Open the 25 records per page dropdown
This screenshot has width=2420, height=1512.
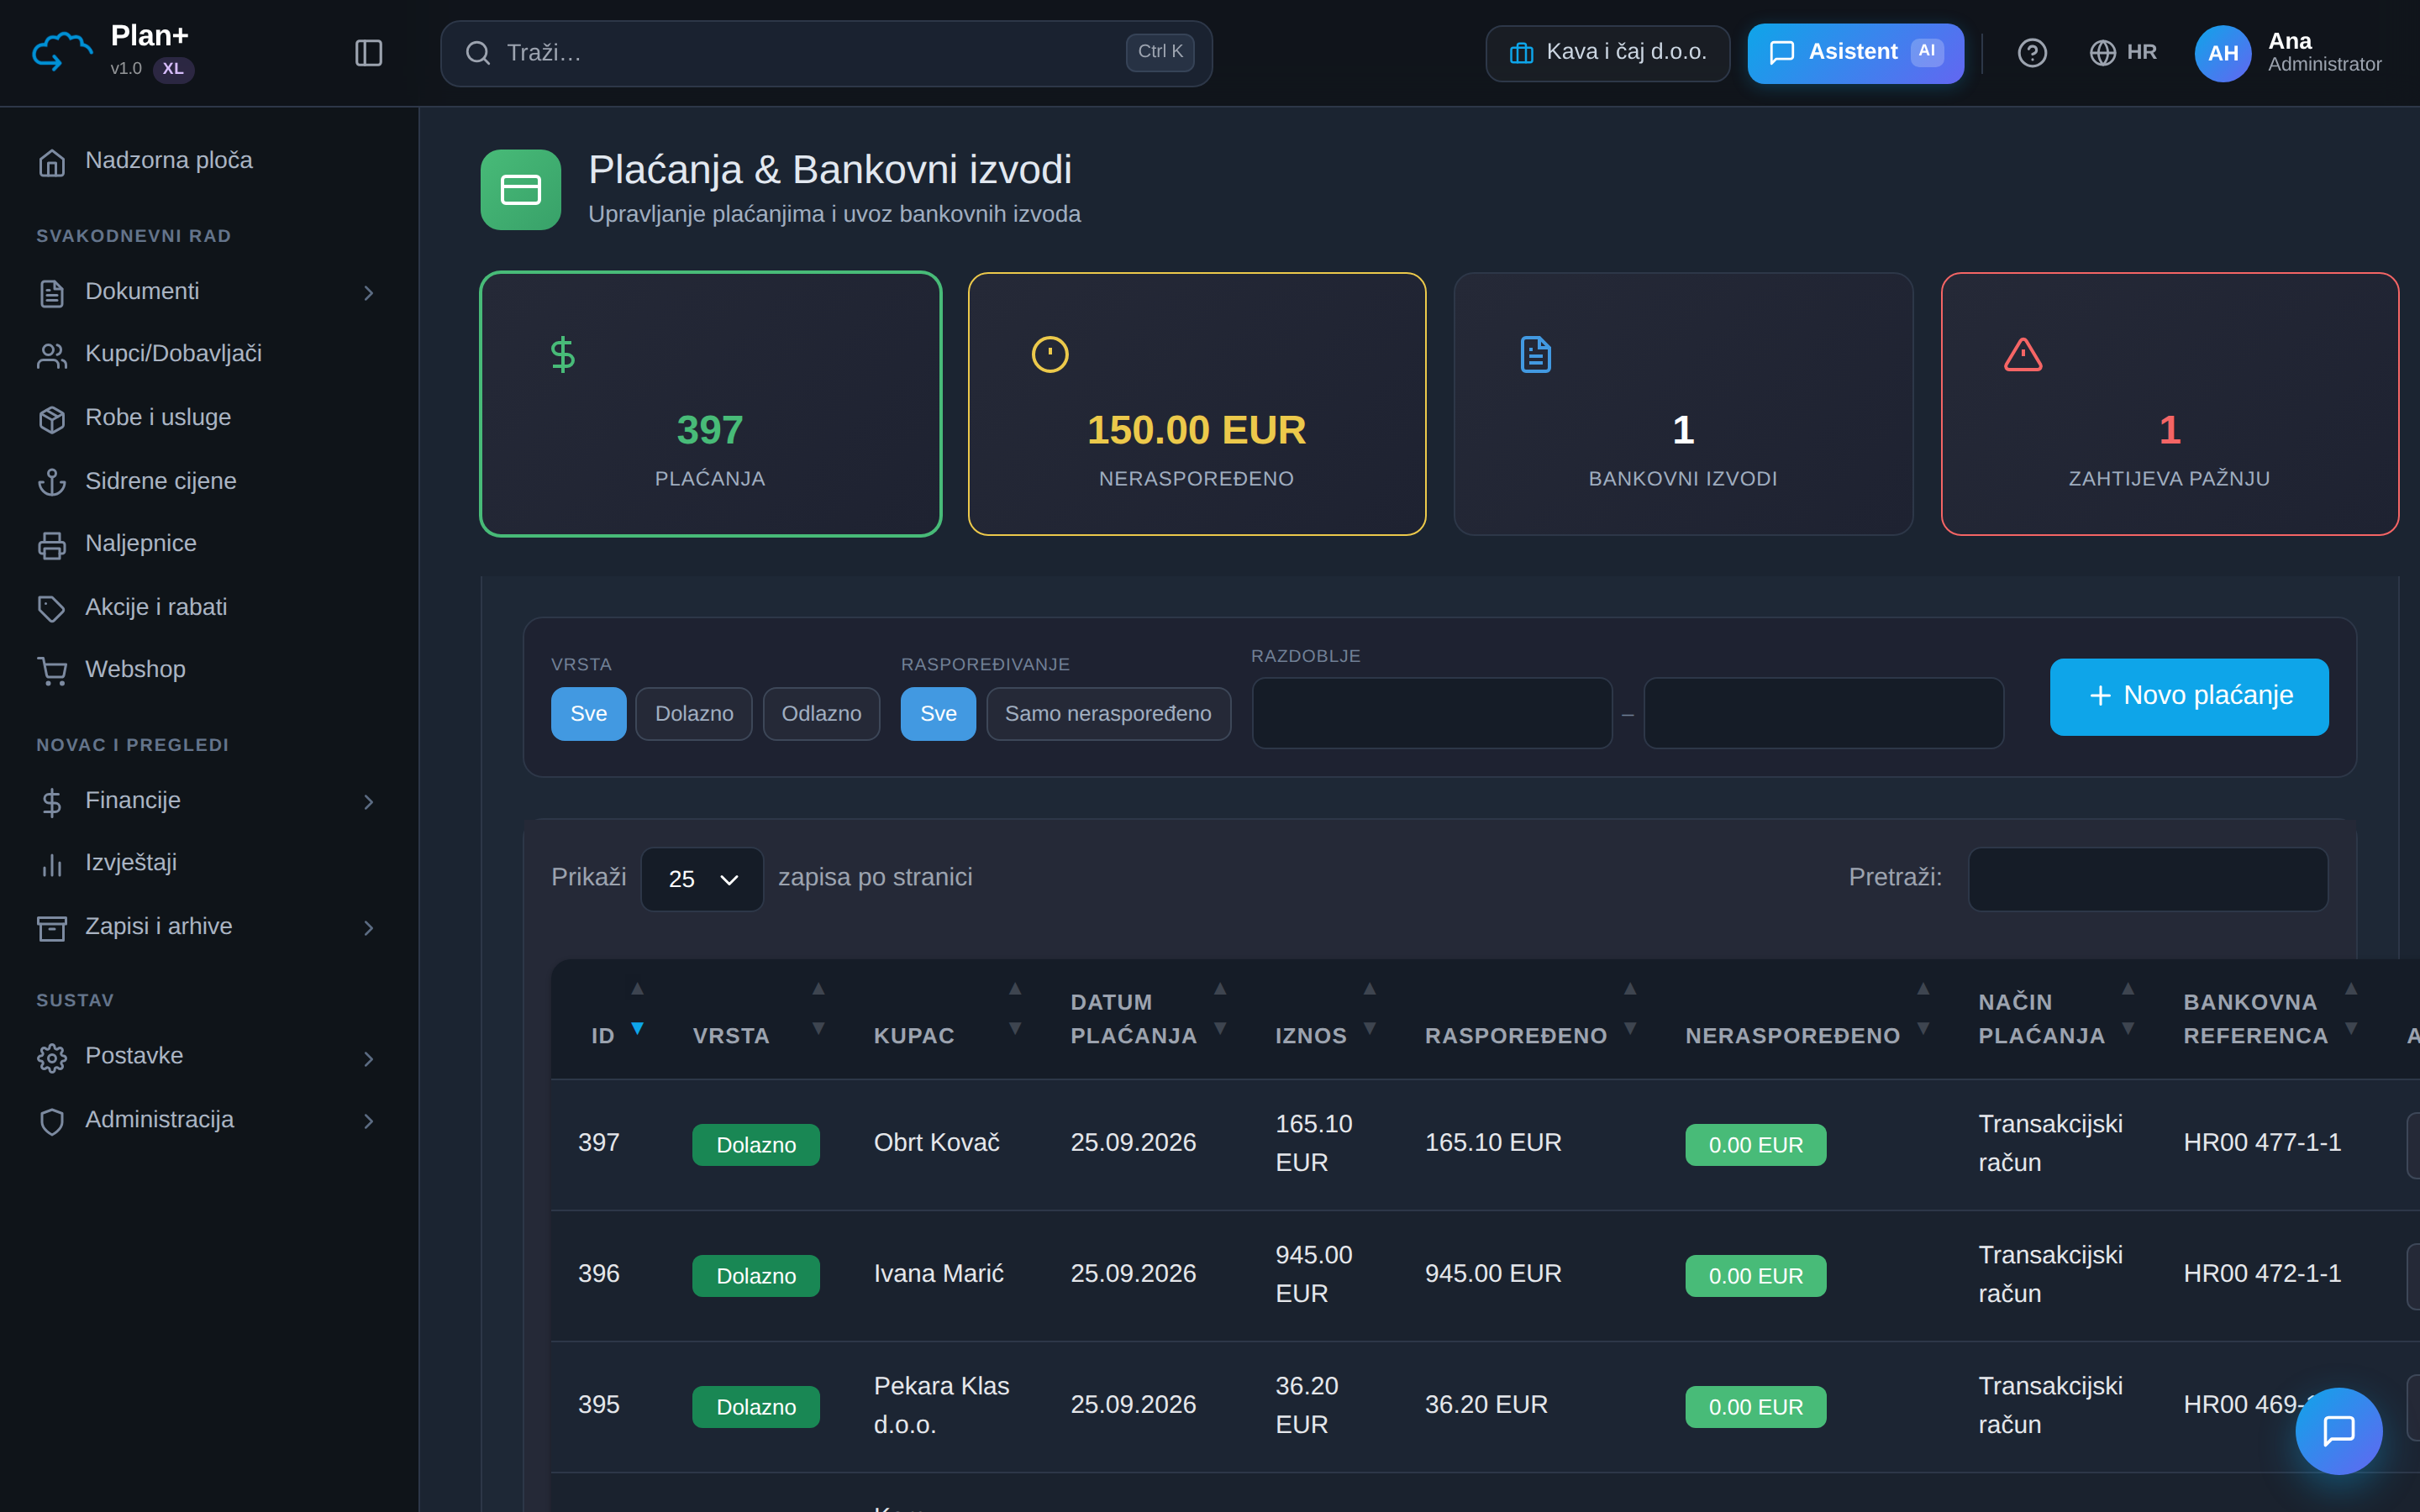click(x=702, y=879)
